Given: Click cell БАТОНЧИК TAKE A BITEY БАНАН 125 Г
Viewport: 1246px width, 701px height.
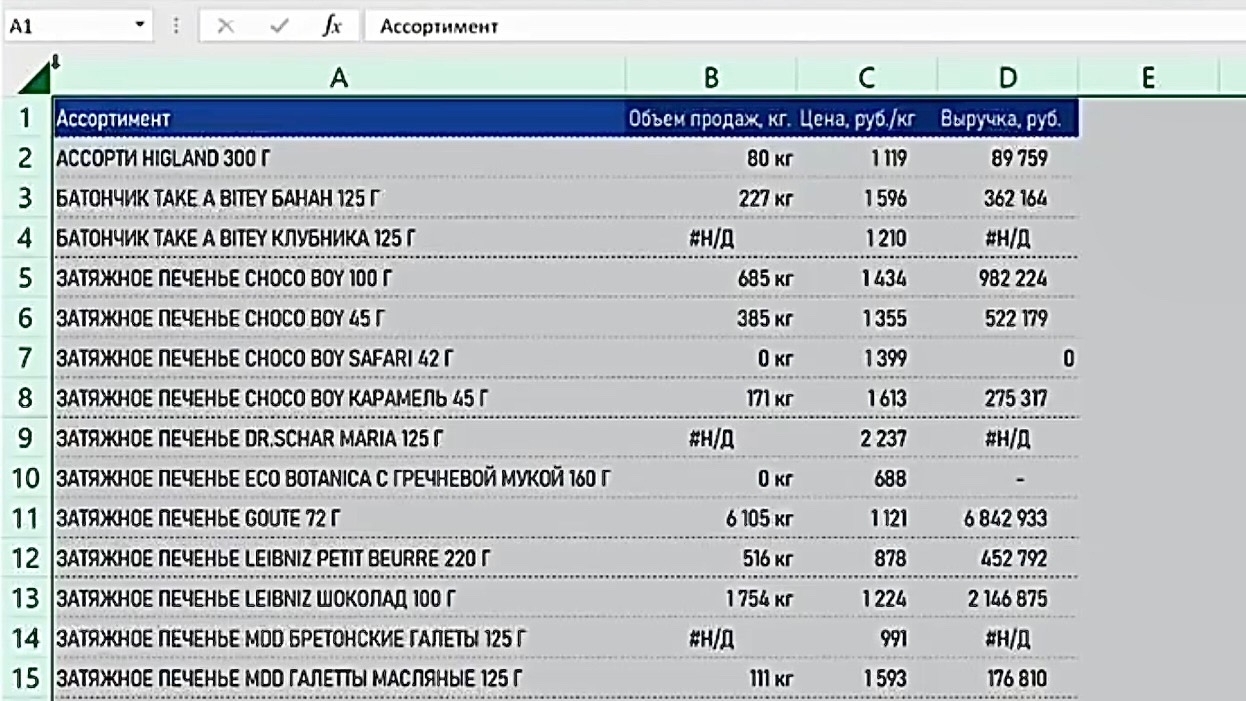Looking at the screenshot, I should point(339,198).
